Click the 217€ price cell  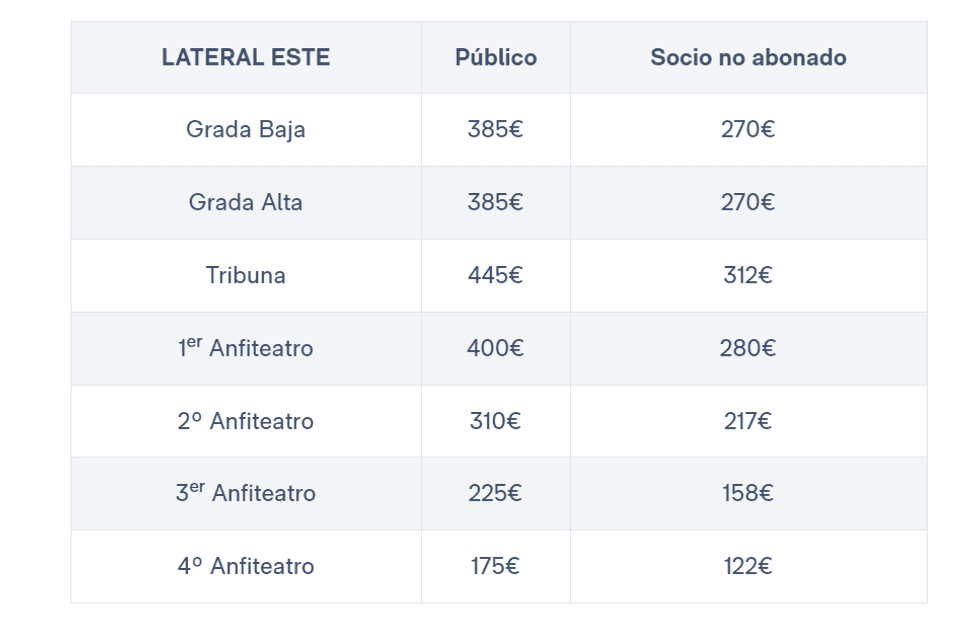tap(748, 422)
